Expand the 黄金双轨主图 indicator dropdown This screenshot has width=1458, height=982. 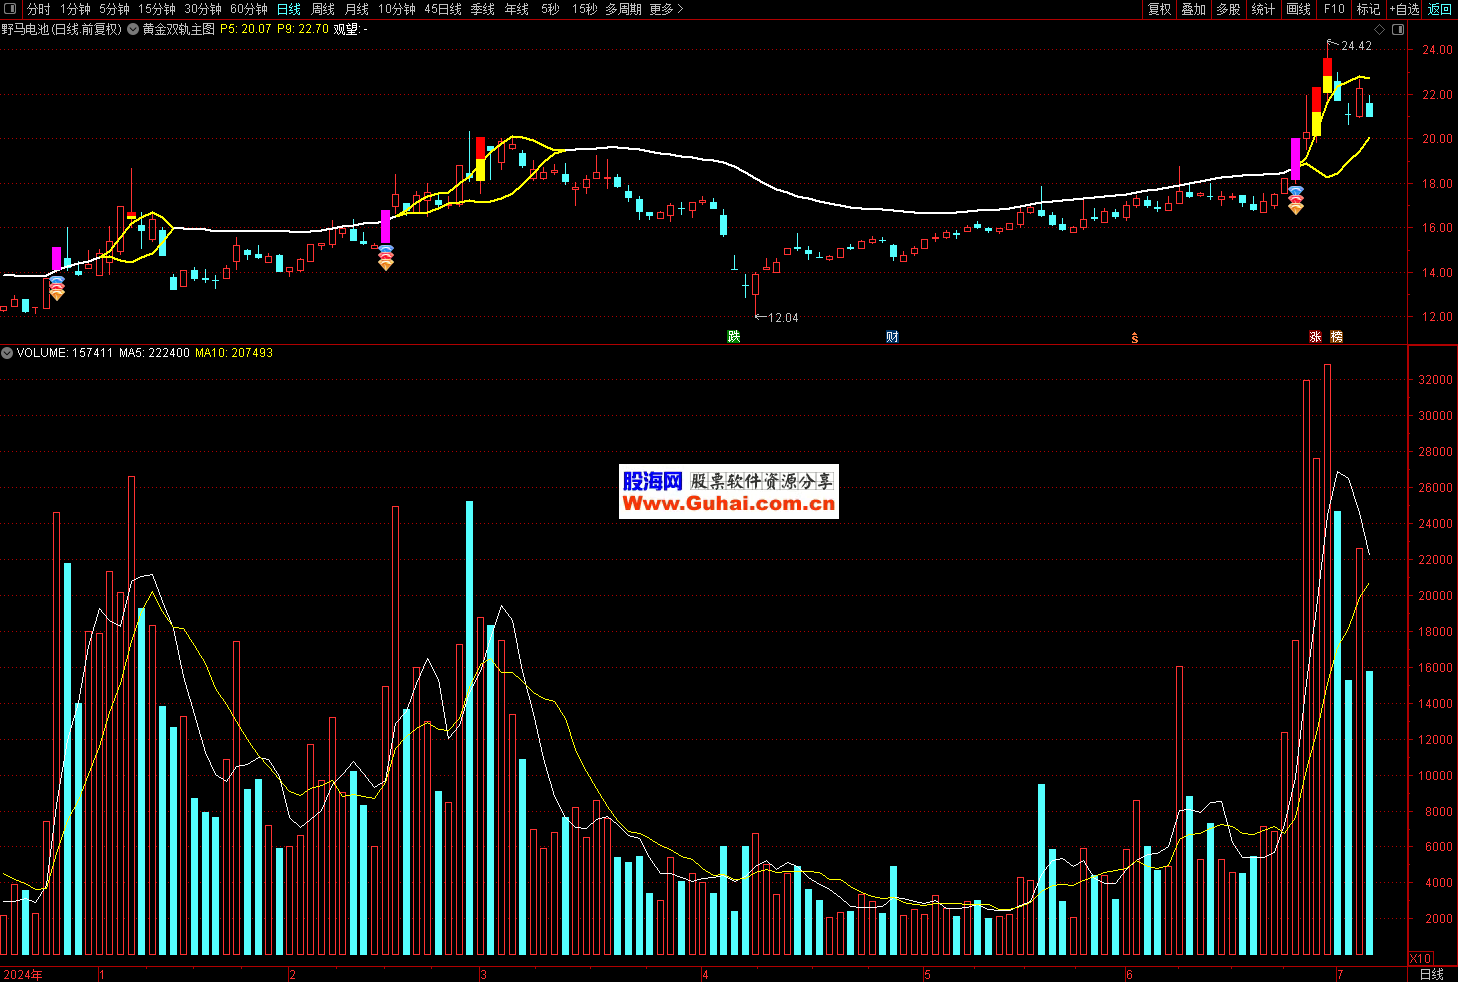(133, 29)
